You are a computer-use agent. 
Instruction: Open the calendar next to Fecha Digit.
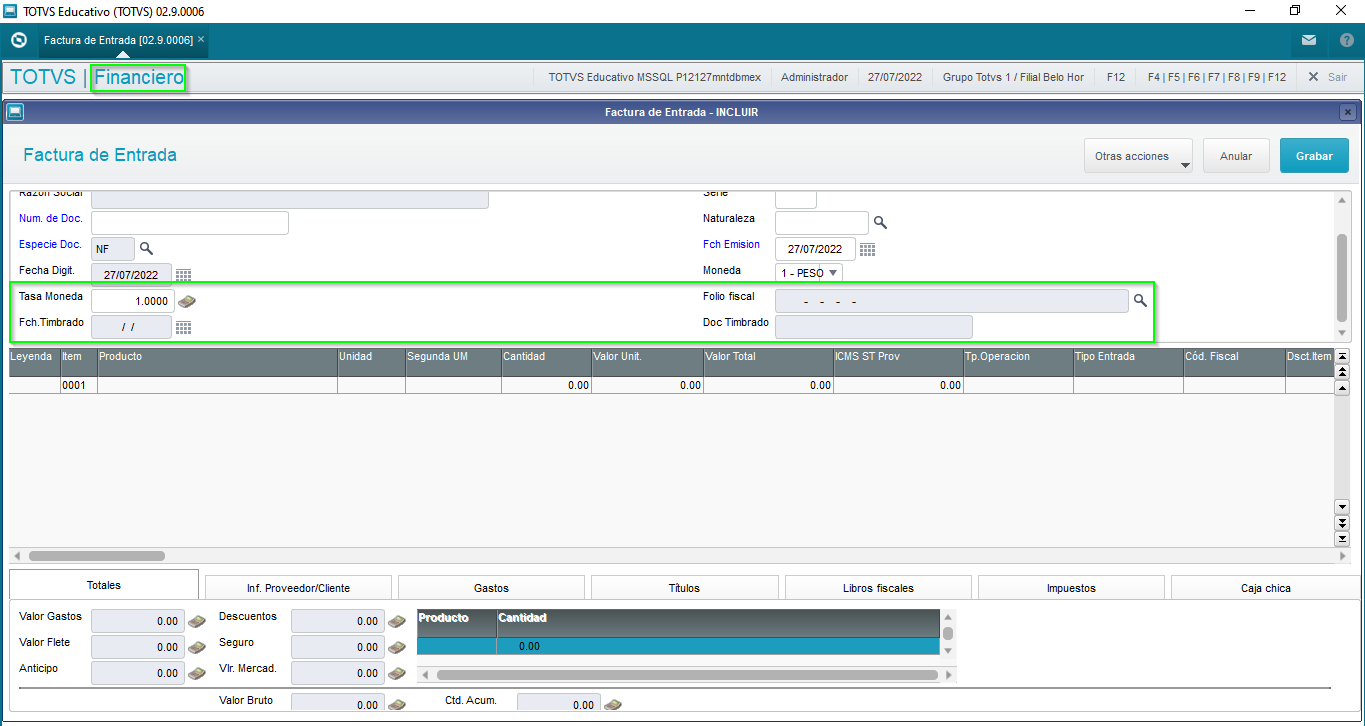183,275
